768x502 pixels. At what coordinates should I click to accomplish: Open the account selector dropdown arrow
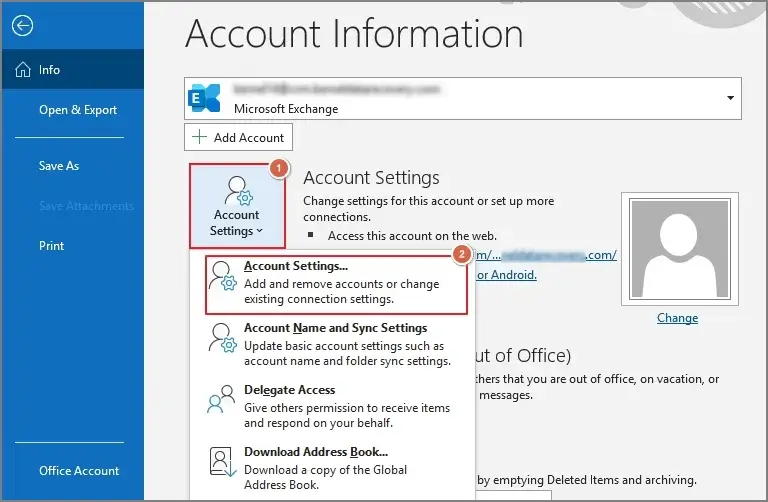tap(730, 98)
